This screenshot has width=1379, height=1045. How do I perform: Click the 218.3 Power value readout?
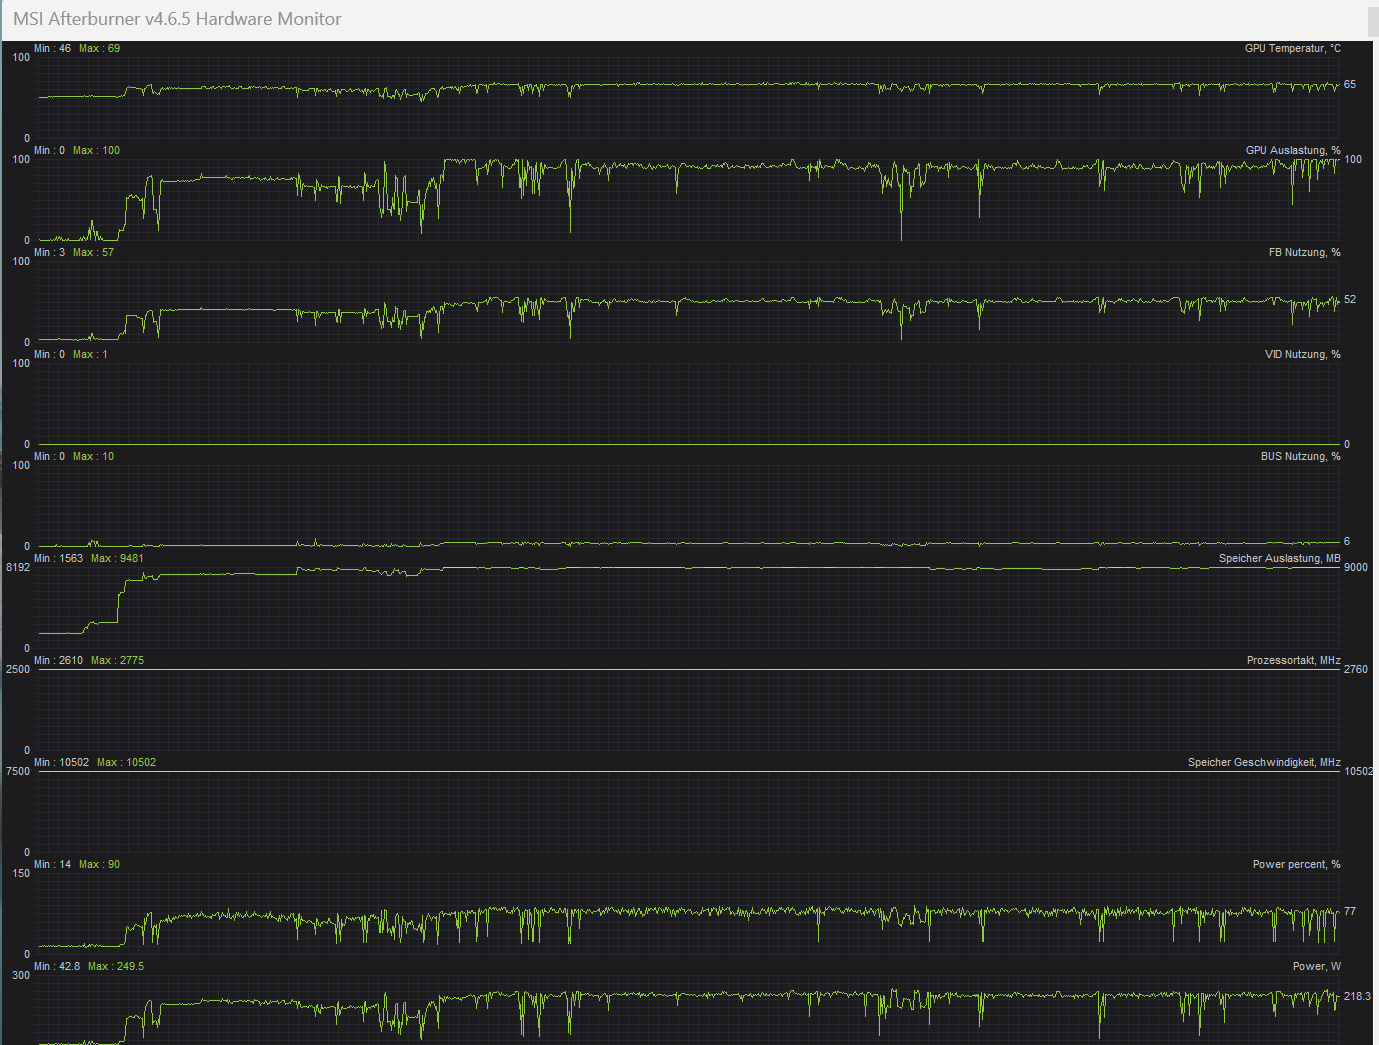1358,995
